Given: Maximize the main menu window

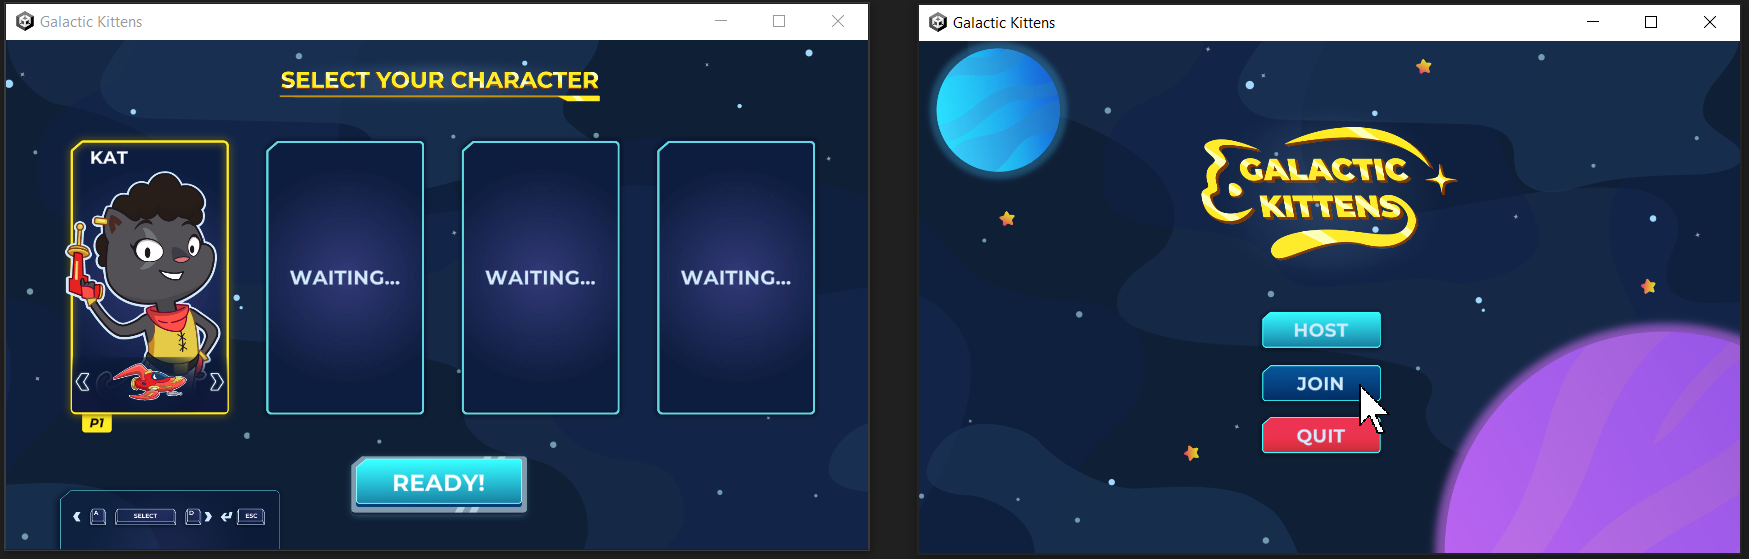Looking at the screenshot, I should (1651, 22).
